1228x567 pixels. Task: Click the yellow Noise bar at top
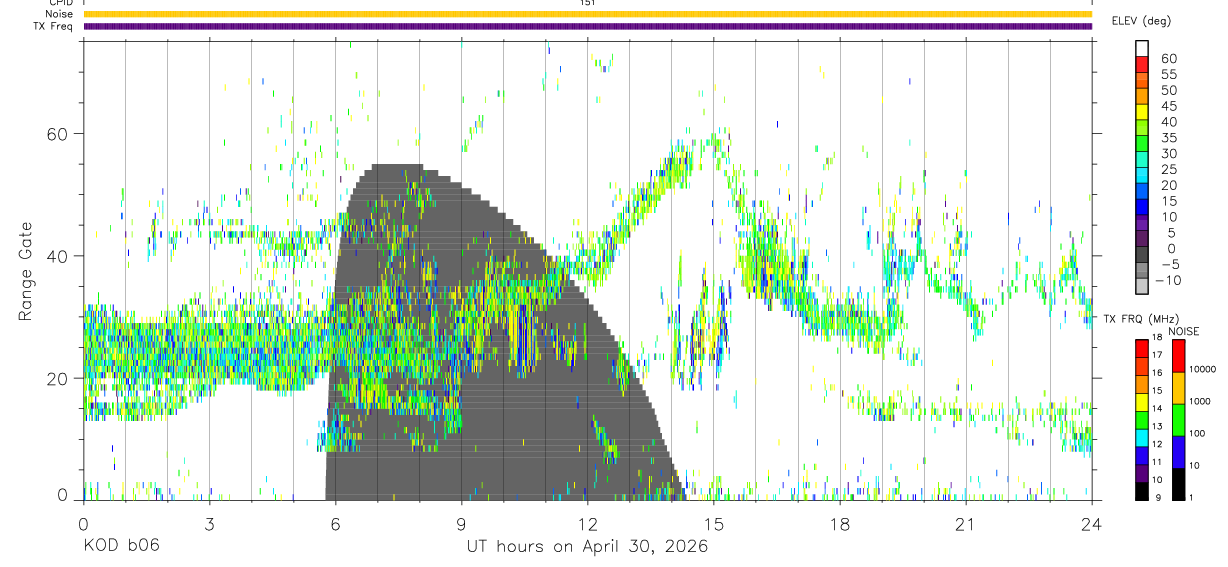[588, 14]
